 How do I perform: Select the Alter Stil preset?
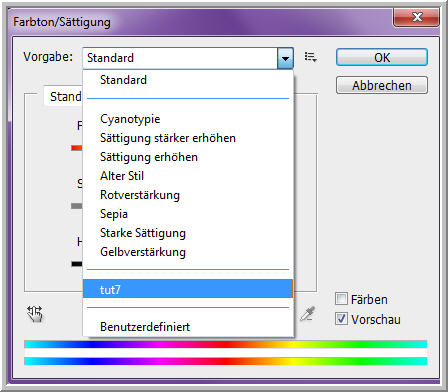coord(188,176)
